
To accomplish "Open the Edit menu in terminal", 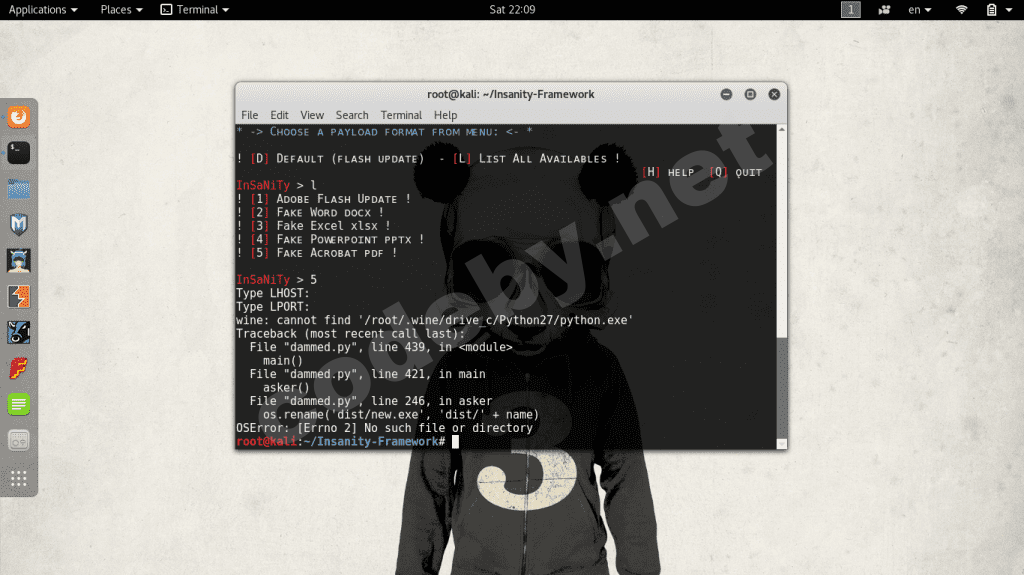I will (279, 115).
